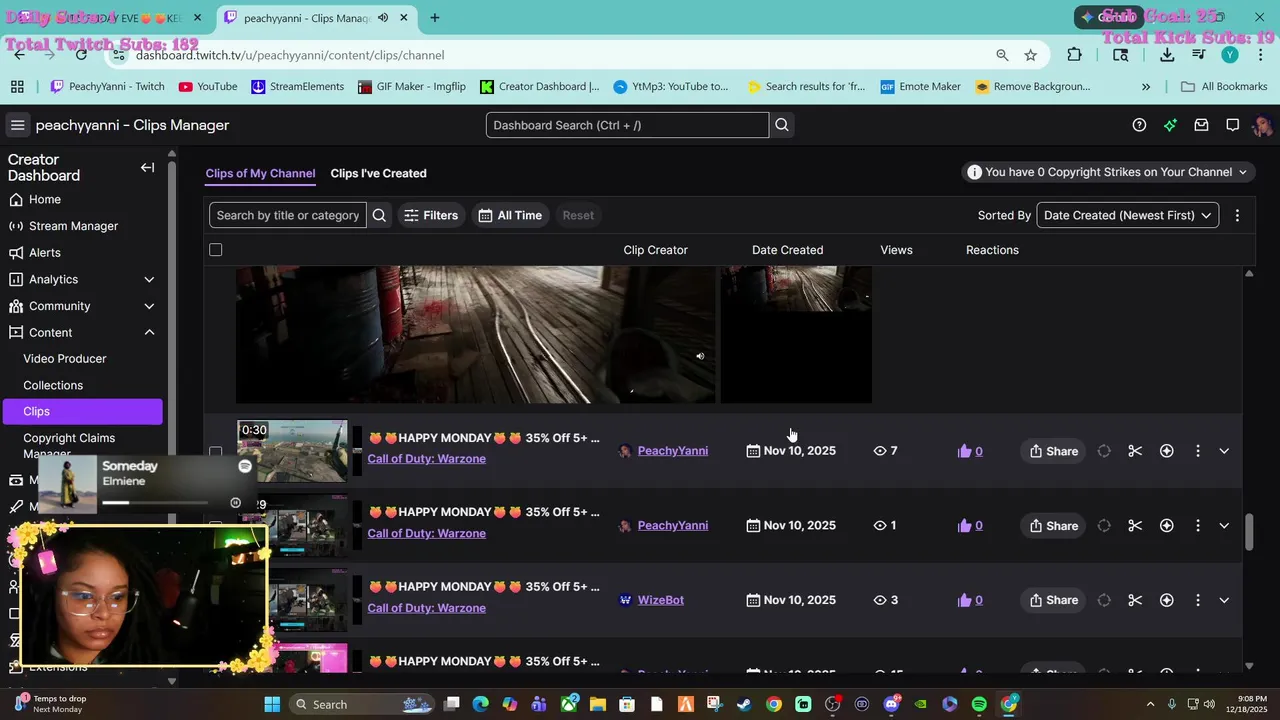The width and height of the screenshot is (1280, 720).
Task: Click scissors icon on the 1-view clip row
Action: (x=1135, y=525)
